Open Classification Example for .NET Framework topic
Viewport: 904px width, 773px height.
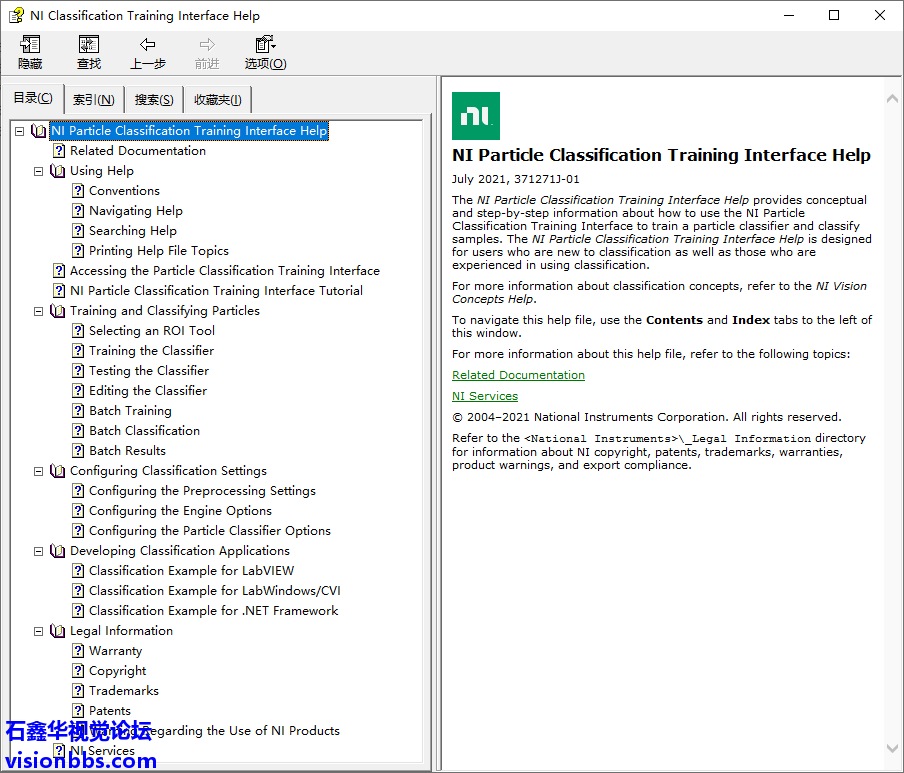click(213, 611)
